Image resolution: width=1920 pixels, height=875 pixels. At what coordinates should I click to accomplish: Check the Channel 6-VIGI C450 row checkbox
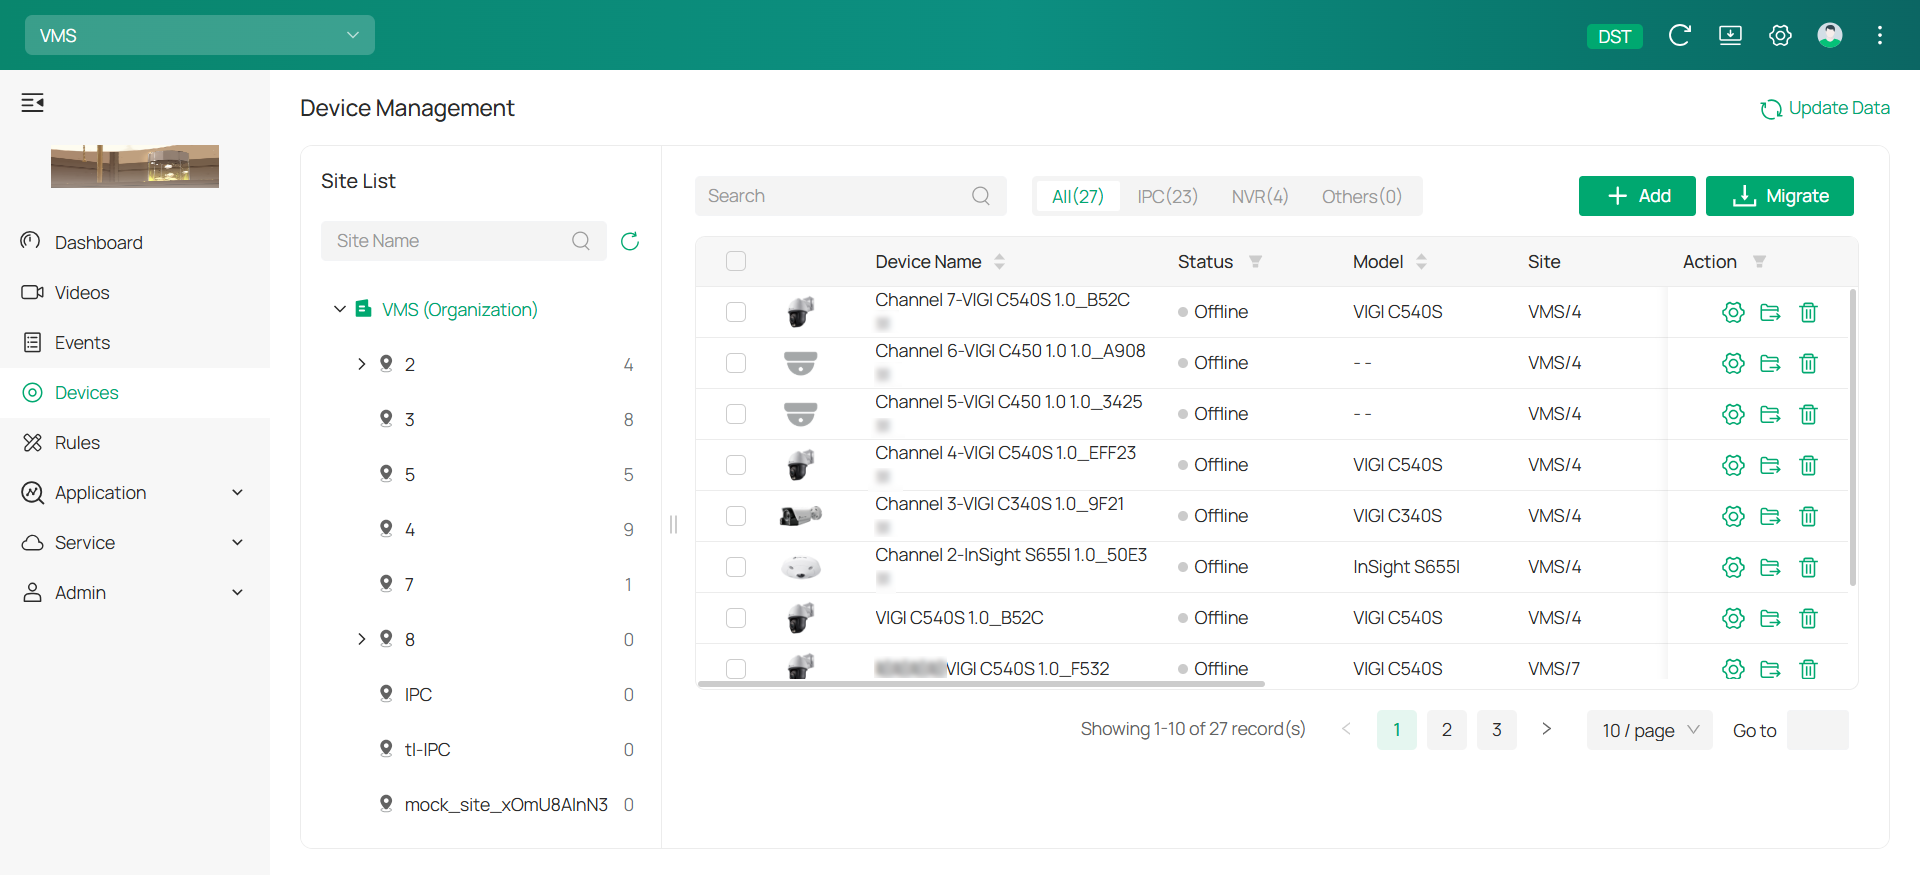pyautogui.click(x=736, y=363)
